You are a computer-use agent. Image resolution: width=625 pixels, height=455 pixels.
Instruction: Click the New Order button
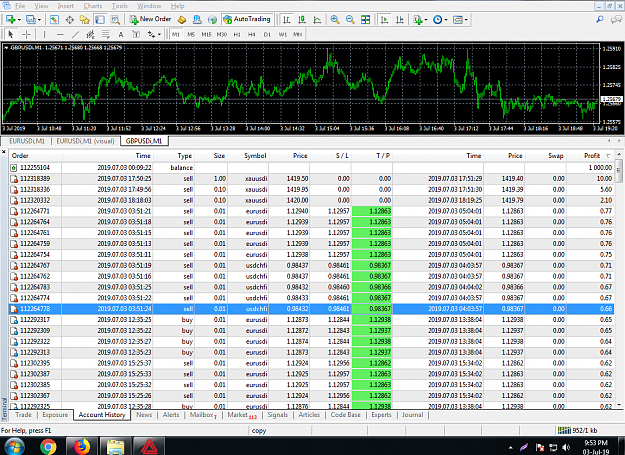150,20
